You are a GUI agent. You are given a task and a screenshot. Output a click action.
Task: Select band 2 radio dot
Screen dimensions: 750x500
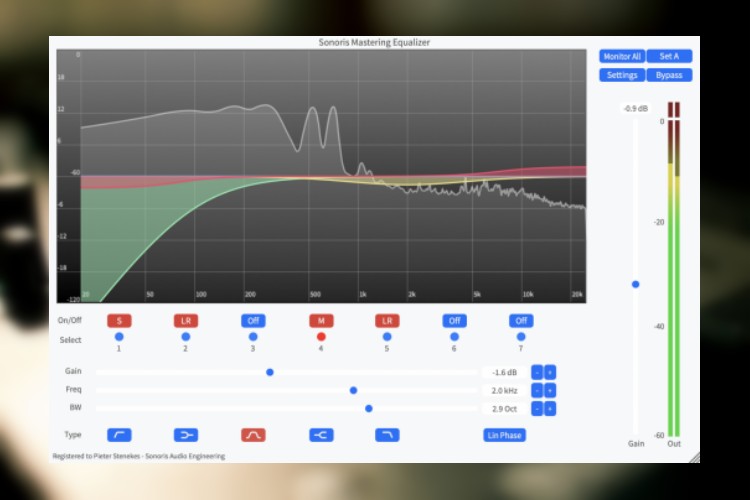click(186, 337)
